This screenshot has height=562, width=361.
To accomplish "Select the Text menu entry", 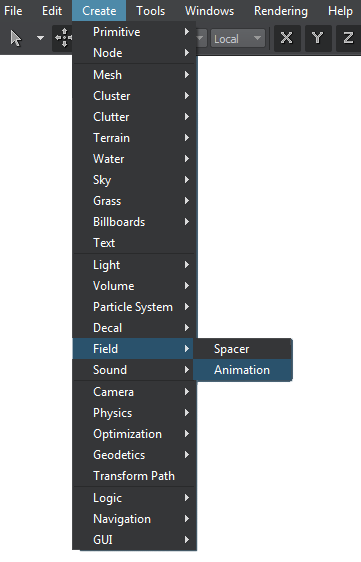I will point(134,243).
